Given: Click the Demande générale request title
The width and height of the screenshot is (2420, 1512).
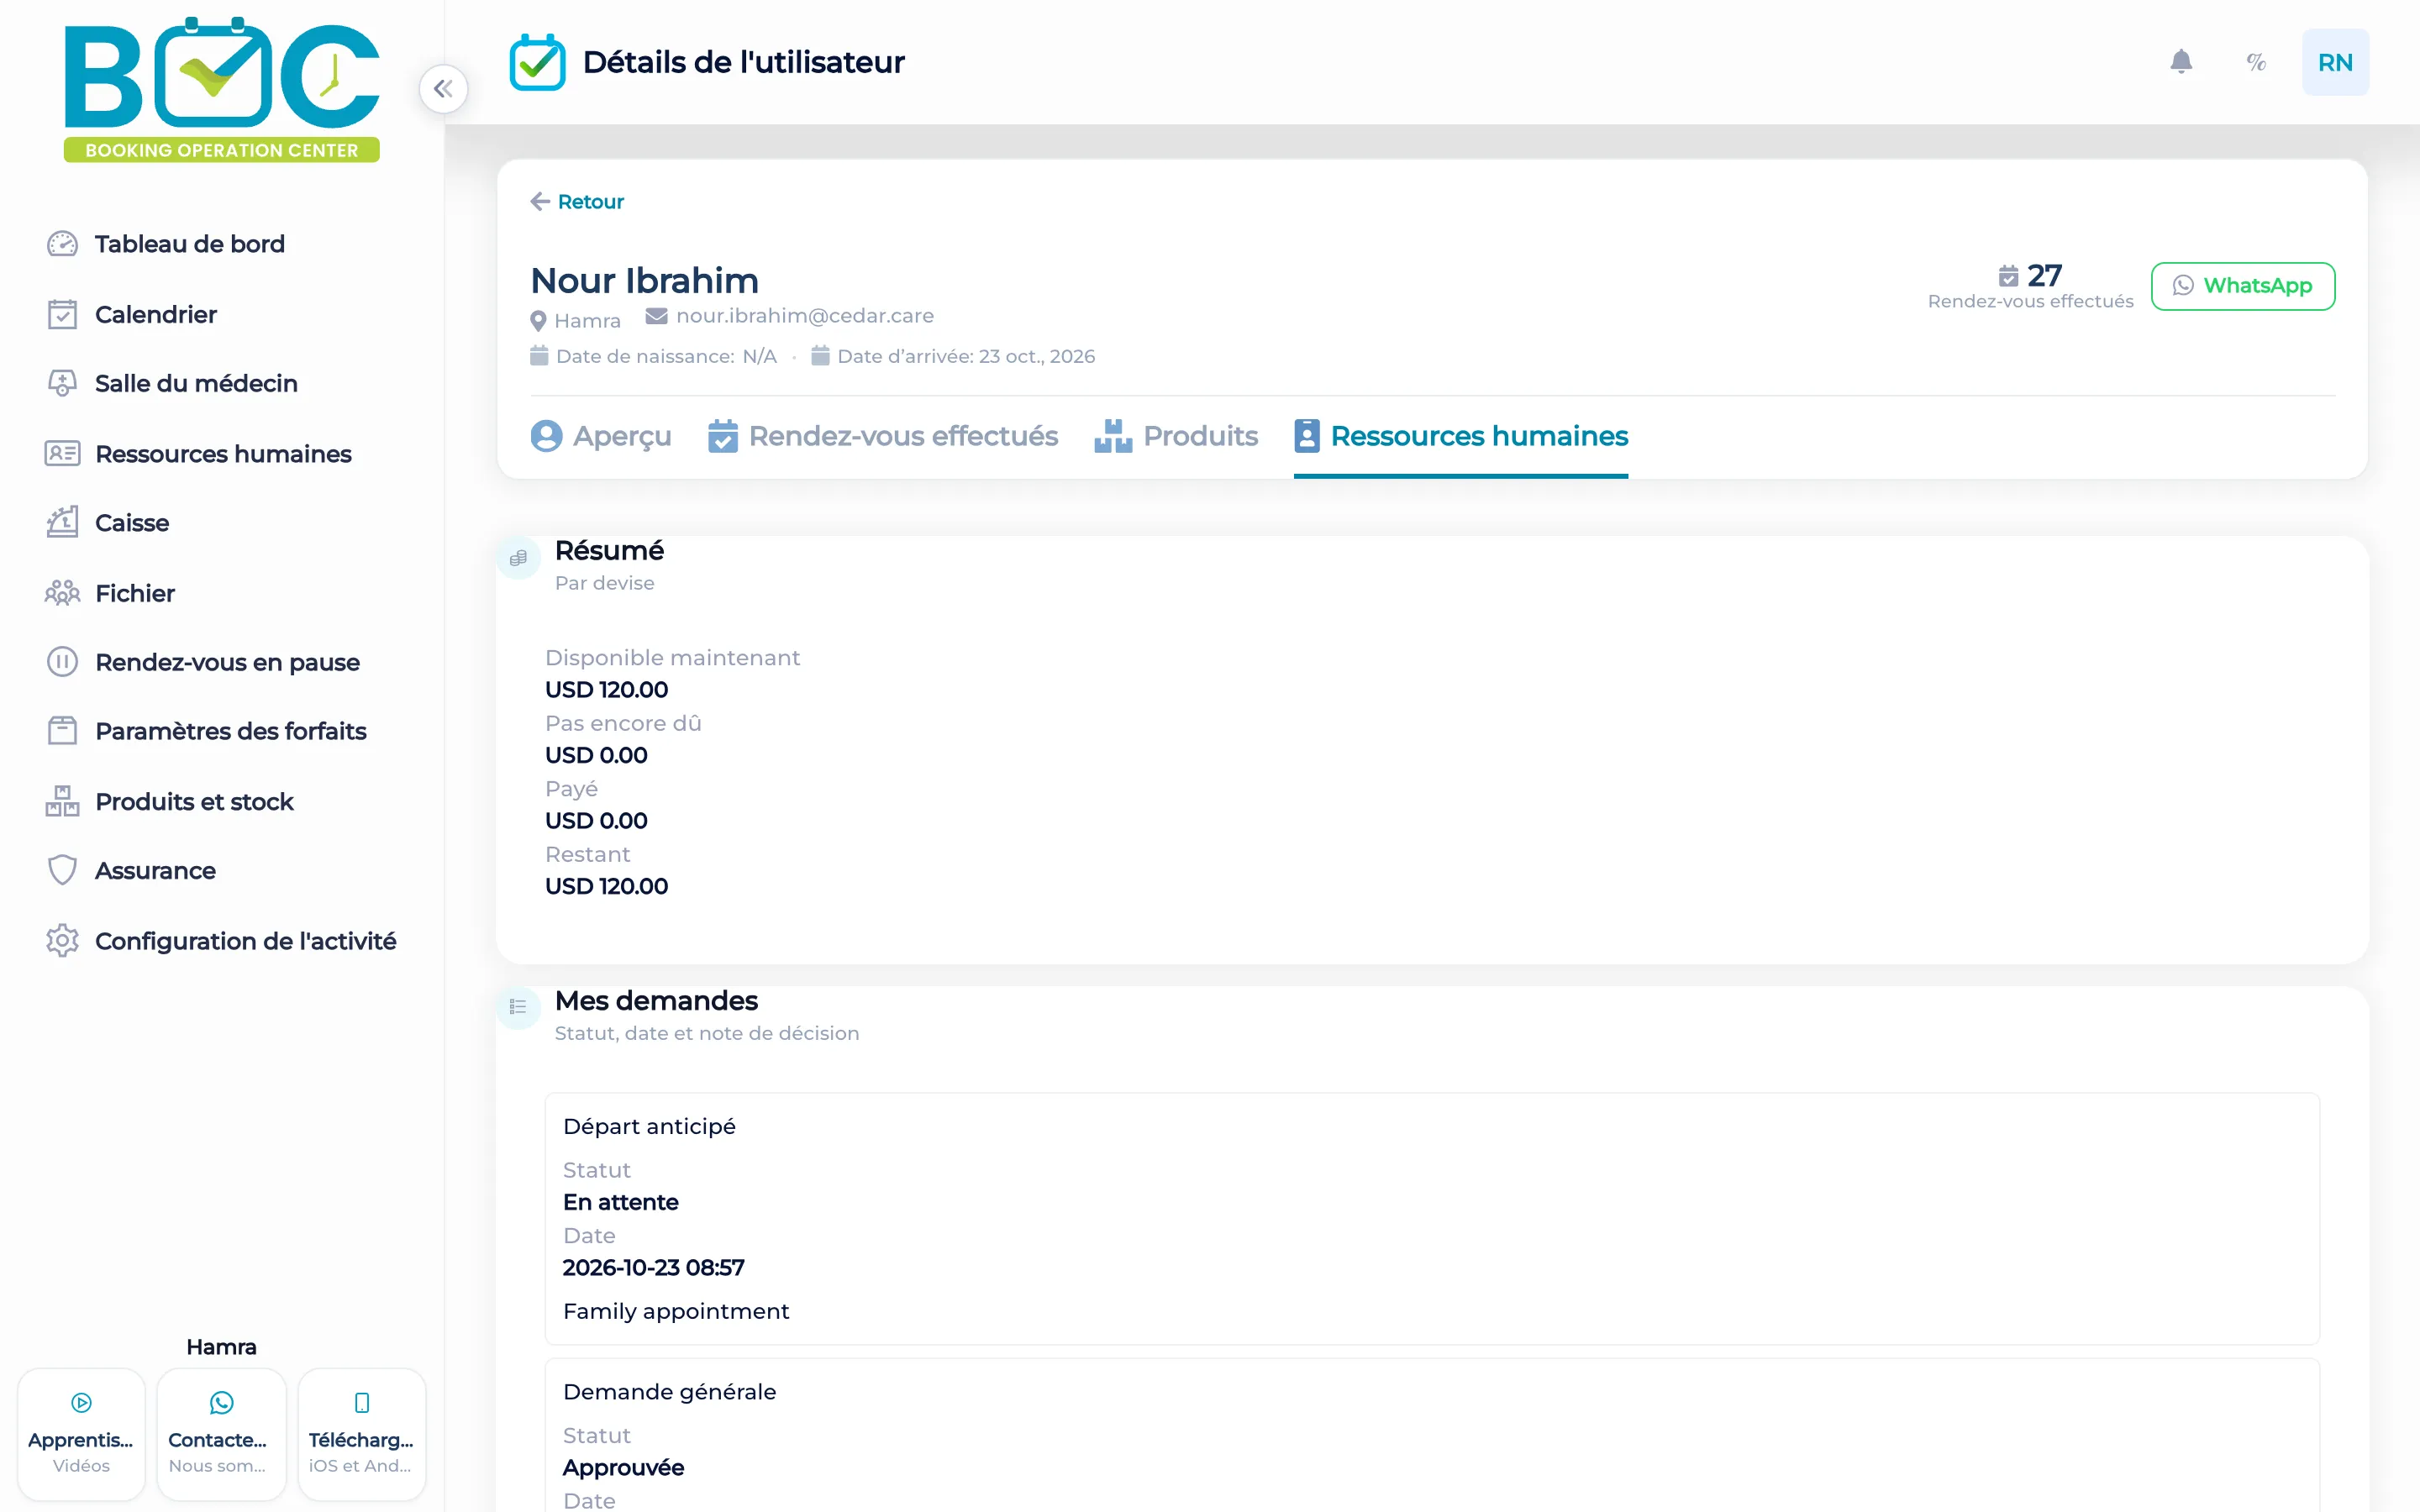Looking at the screenshot, I should pos(669,1392).
